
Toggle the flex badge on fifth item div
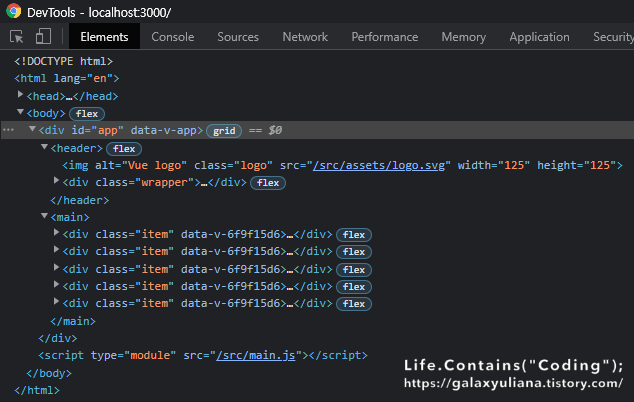354,304
